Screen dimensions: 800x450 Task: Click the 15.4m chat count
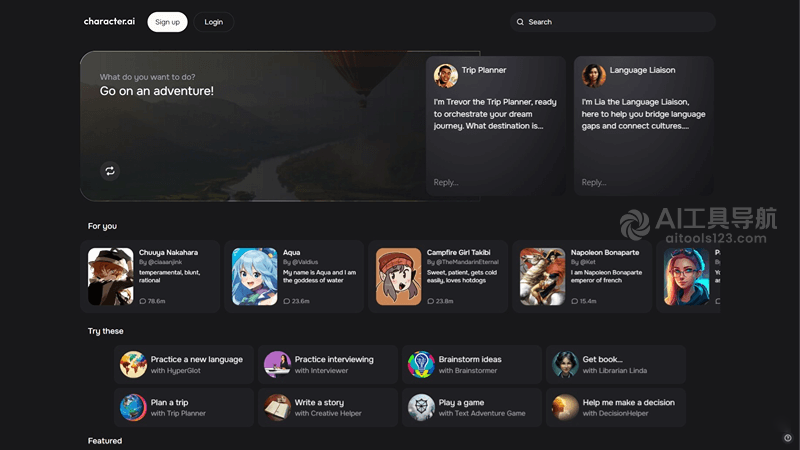583,301
